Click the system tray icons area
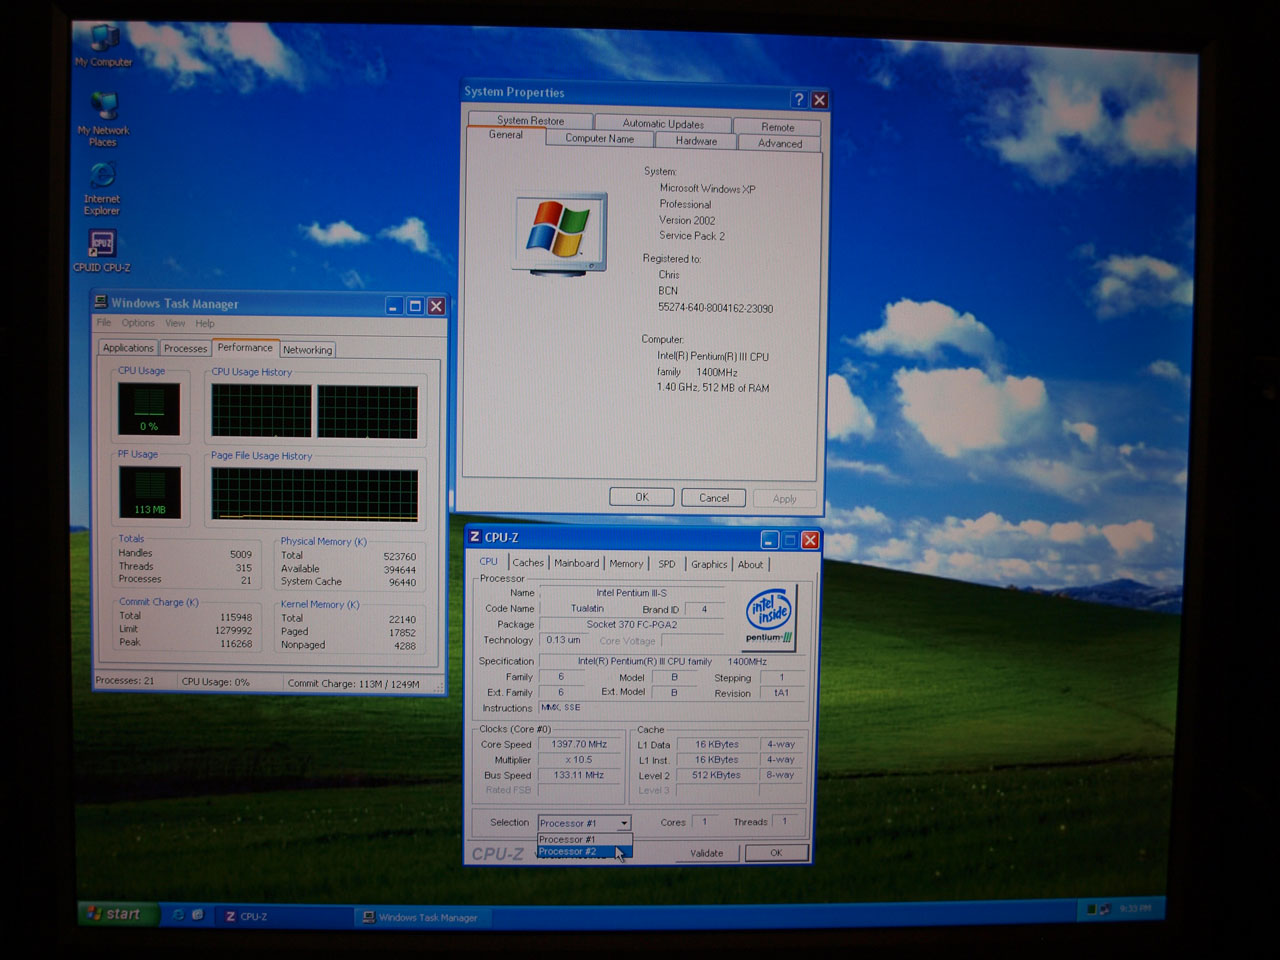The height and width of the screenshot is (960, 1280). pos(1098,909)
